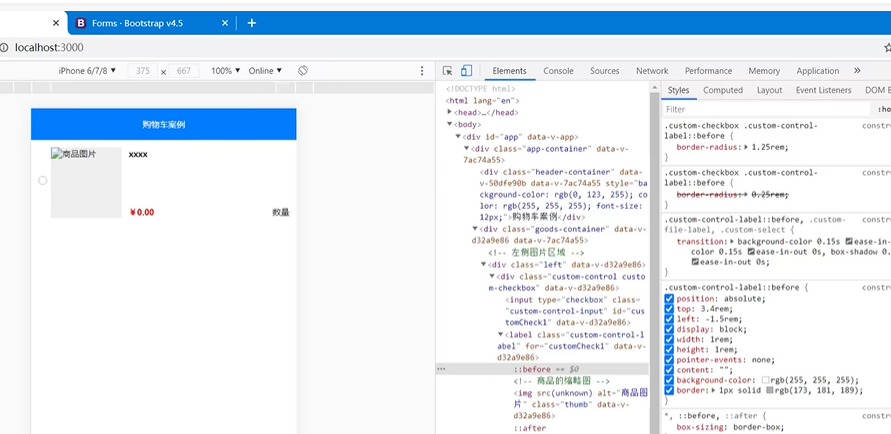Viewport: 891px width, 434px height.
Task: Click the Bootstrap favicon on the tab
Action: pos(81,23)
